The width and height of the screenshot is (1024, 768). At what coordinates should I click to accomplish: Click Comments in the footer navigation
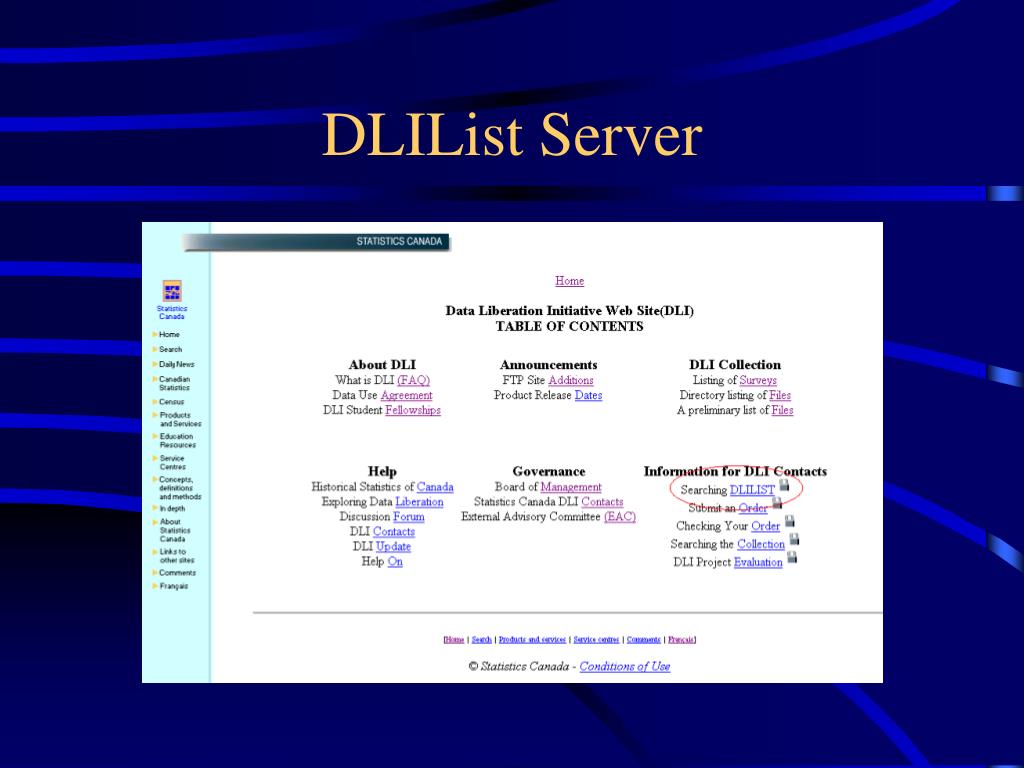point(644,640)
